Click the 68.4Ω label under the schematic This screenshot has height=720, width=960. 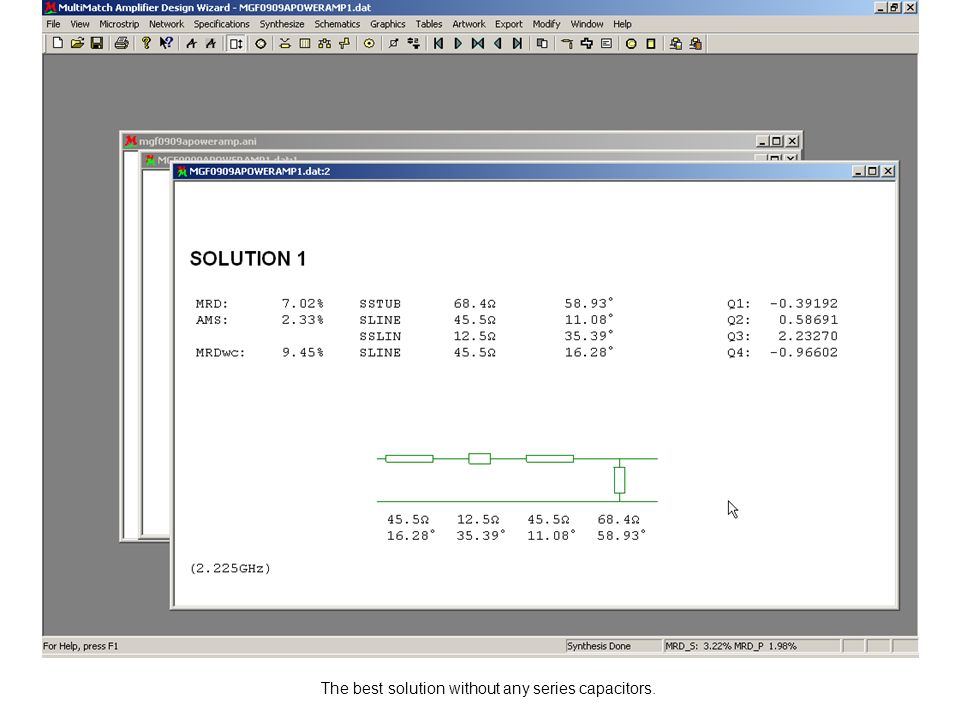[x=618, y=520]
